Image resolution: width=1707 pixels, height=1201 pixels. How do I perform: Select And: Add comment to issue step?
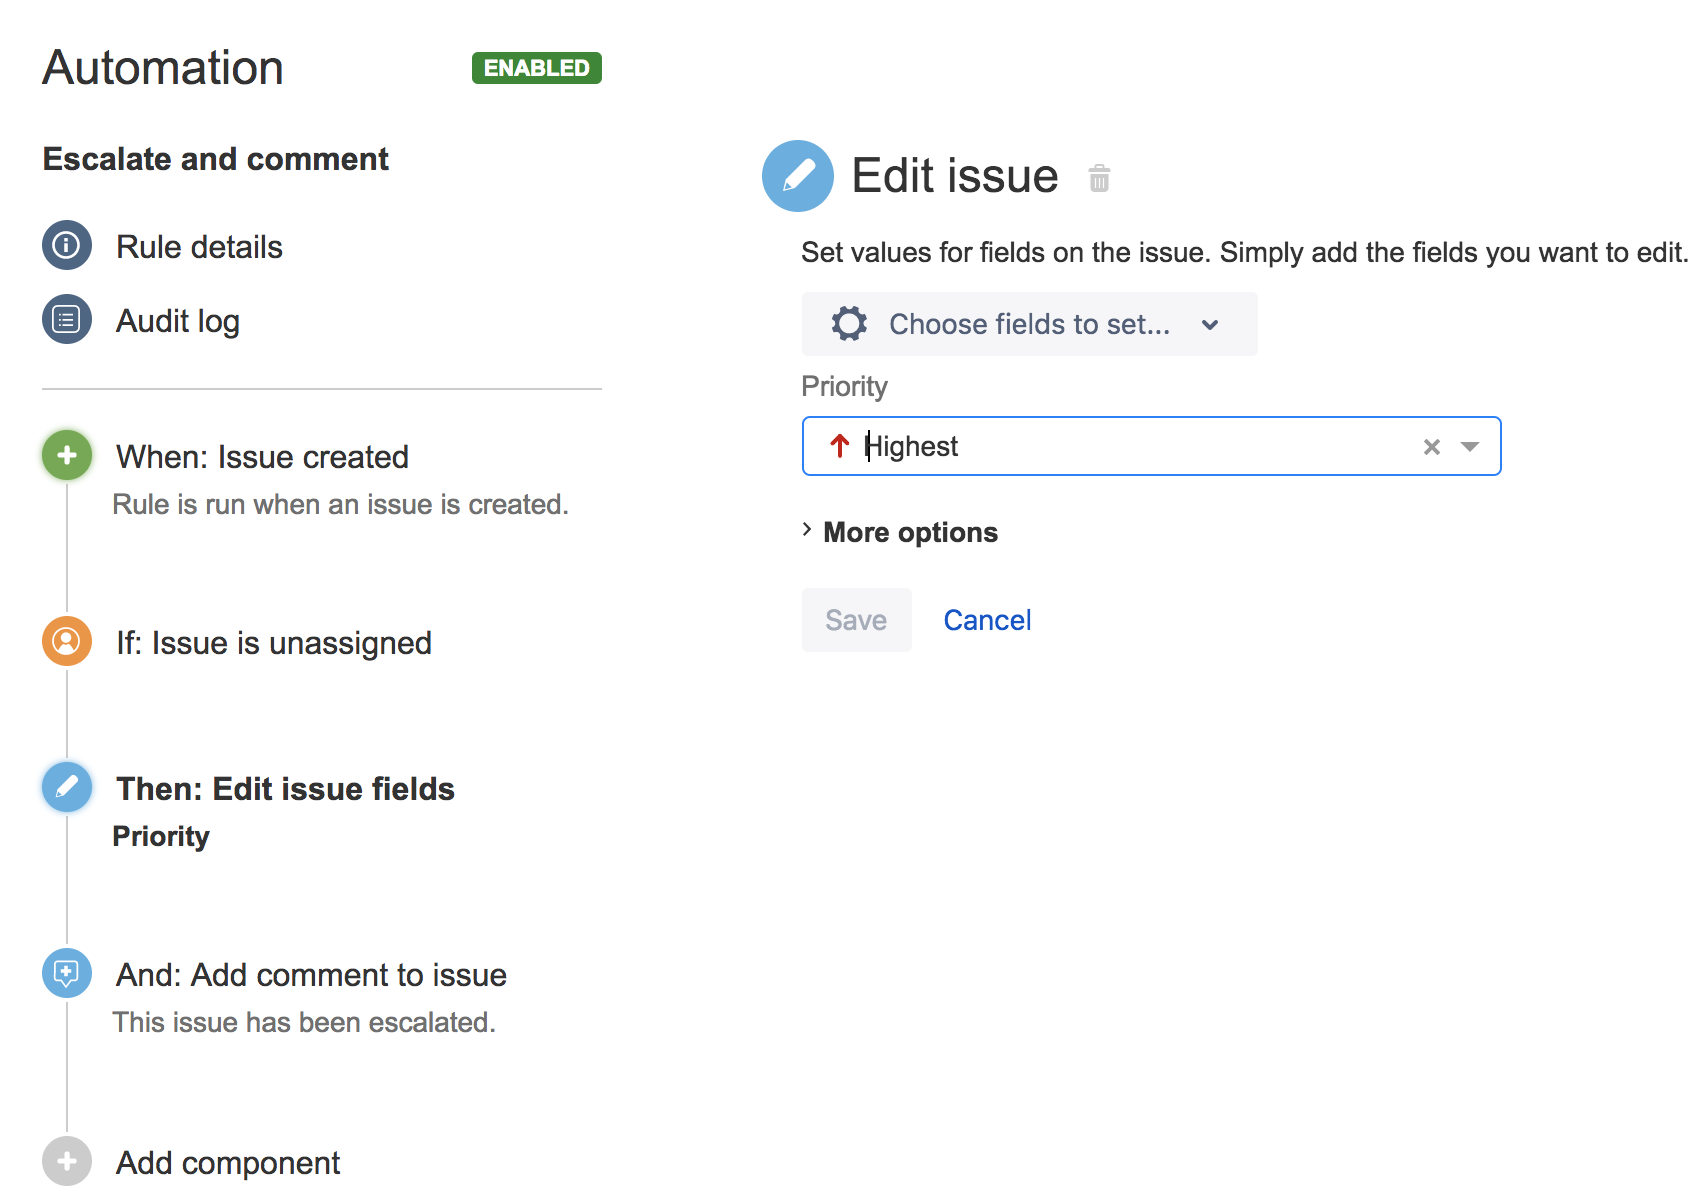(x=311, y=975)
